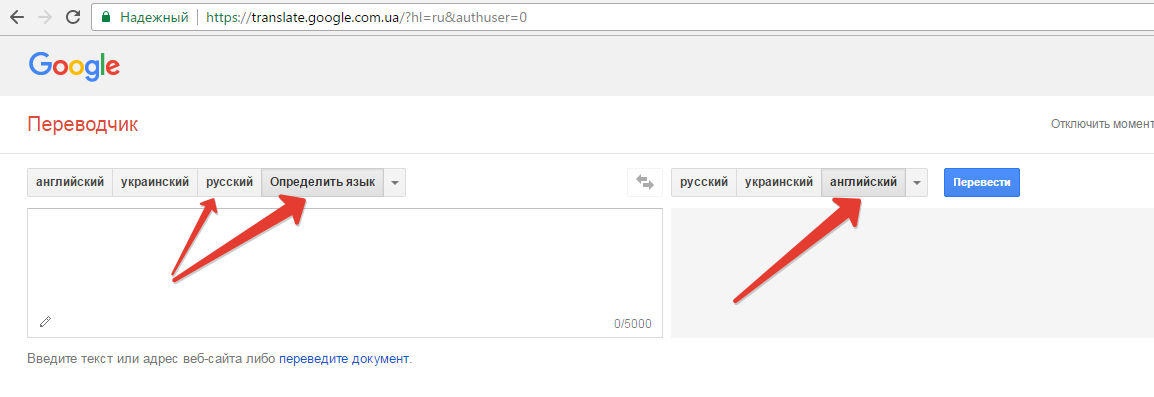Click the translation output panel

point(913,273)
